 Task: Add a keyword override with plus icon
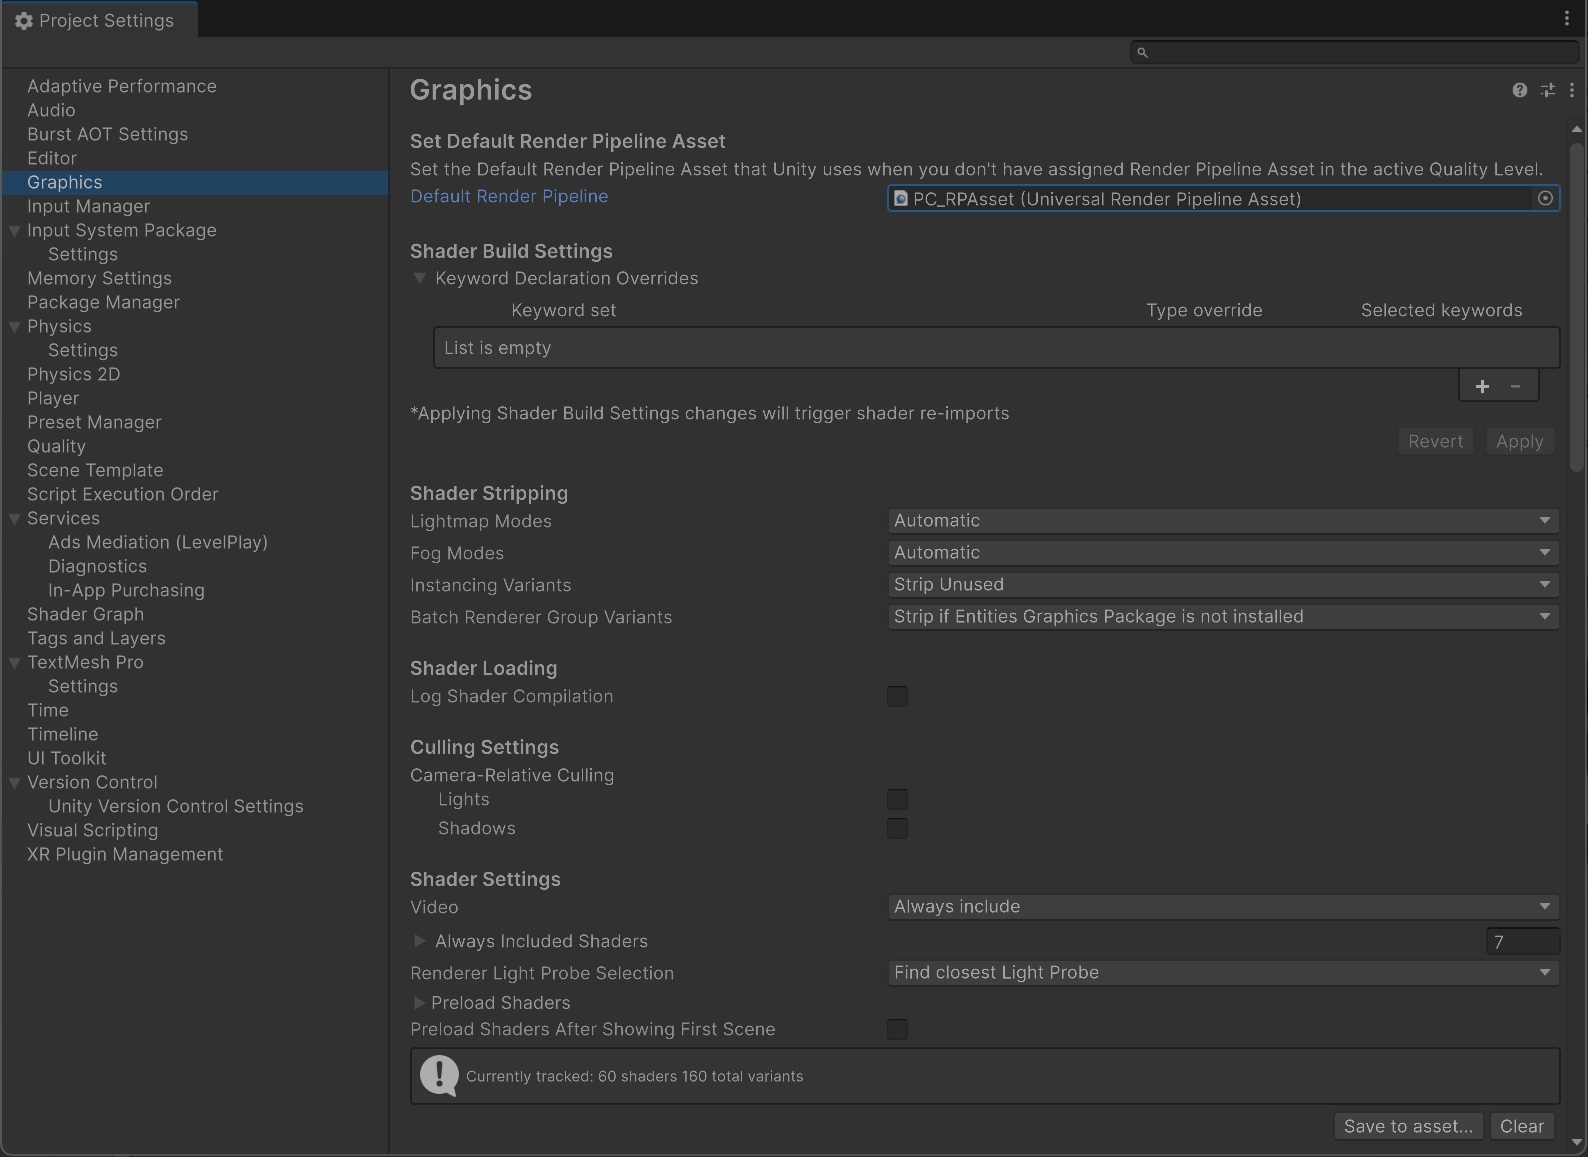tap(1482, 386)
